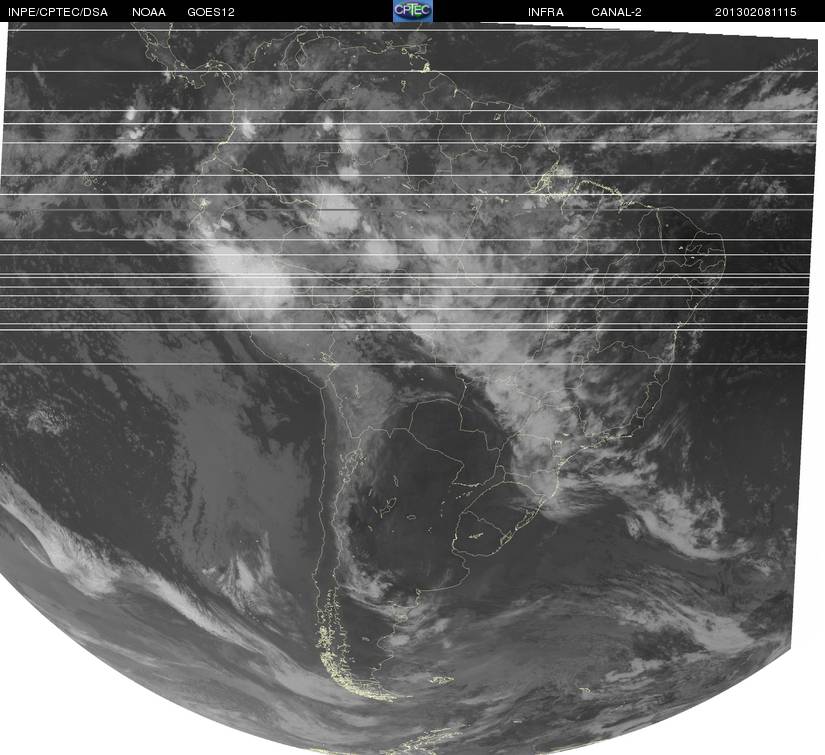Click the NOAA label in header

[149, 12]
